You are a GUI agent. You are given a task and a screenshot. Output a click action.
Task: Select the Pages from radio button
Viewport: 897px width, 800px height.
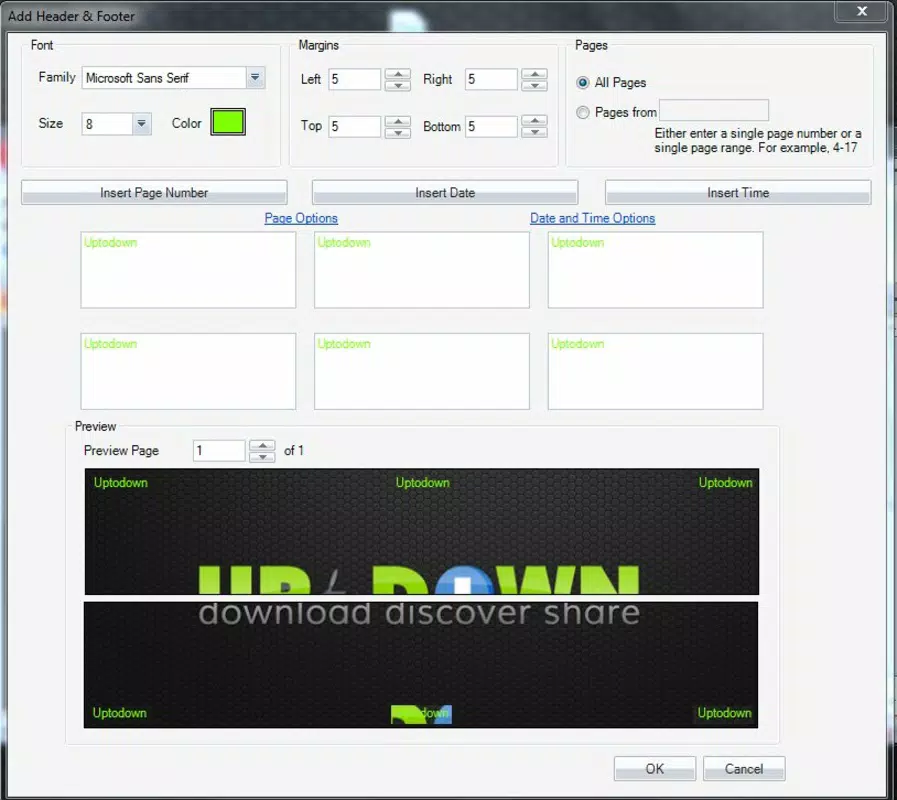point(582,112)
